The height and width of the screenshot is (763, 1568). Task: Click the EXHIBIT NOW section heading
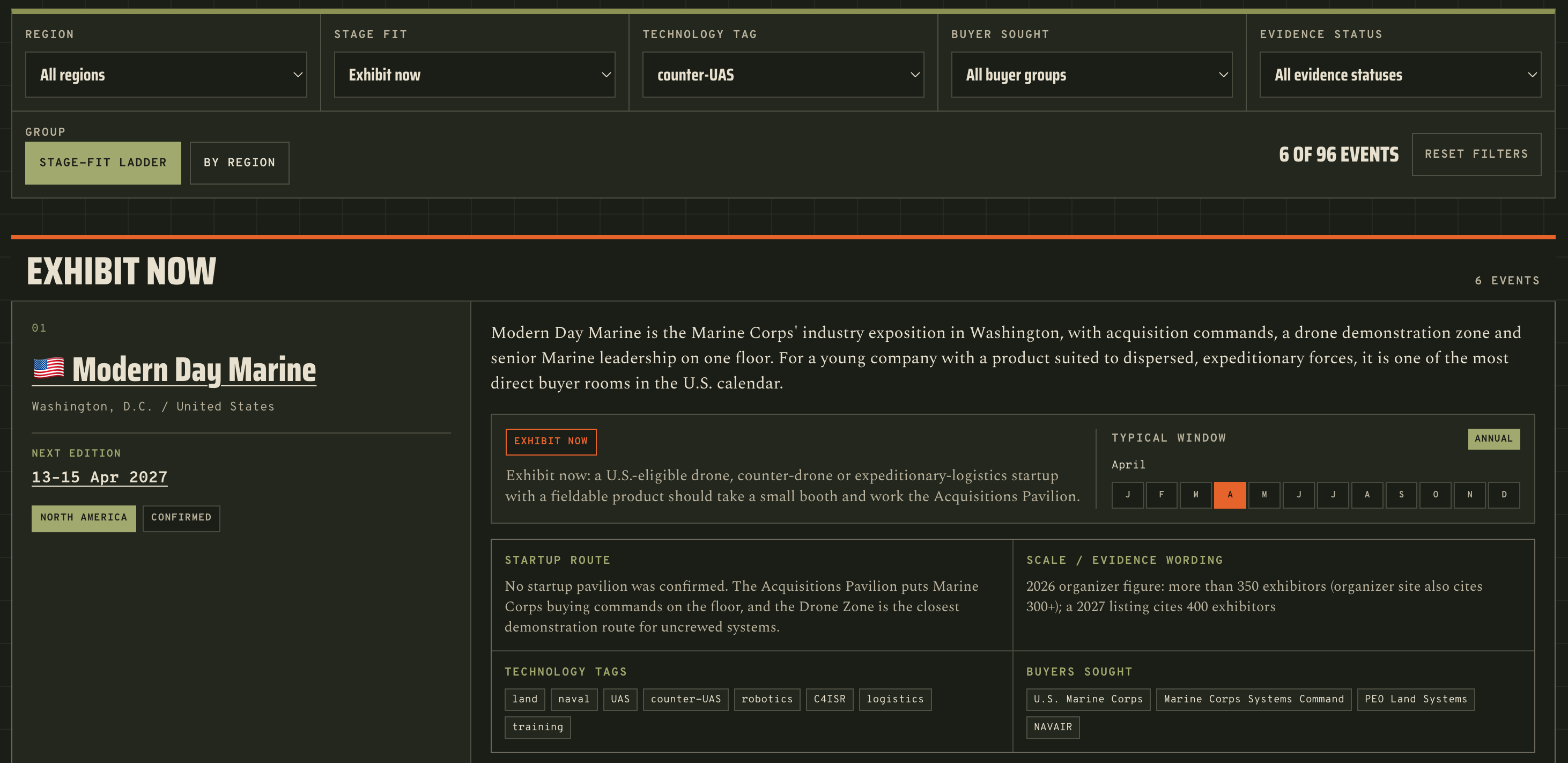[121, 271]
